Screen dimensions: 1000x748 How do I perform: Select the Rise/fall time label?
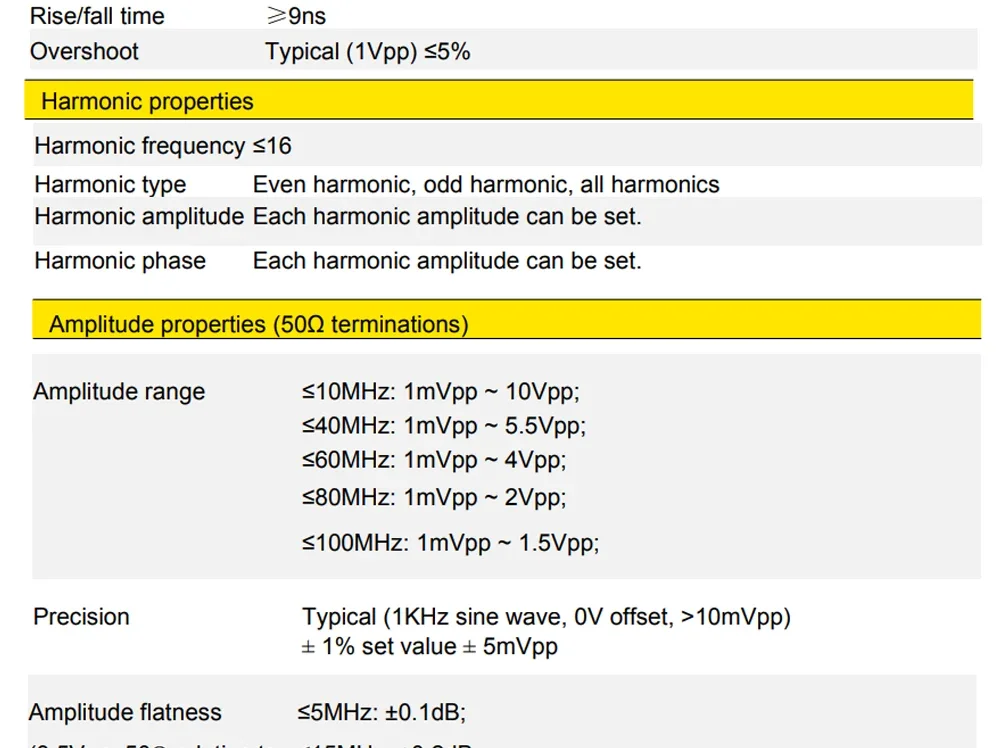point(97,16)
